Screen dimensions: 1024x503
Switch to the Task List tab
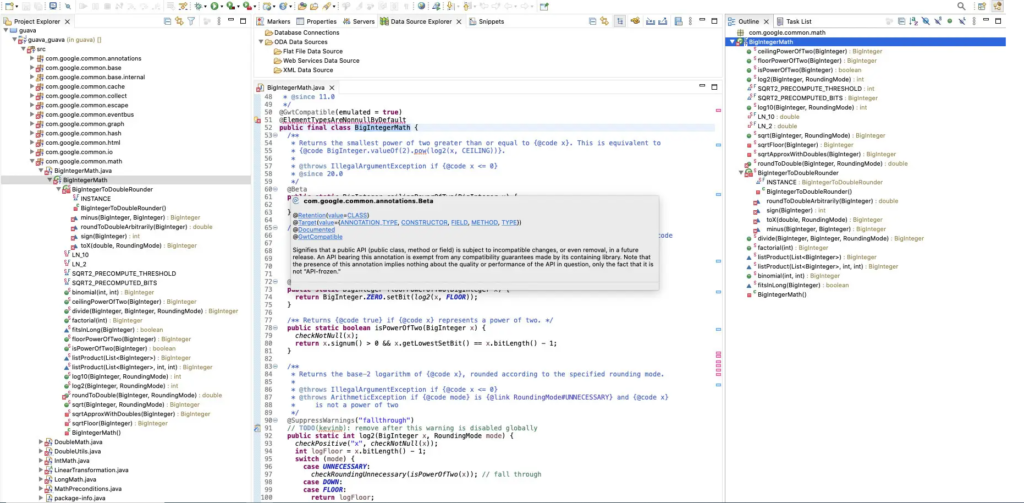(793, 22)
